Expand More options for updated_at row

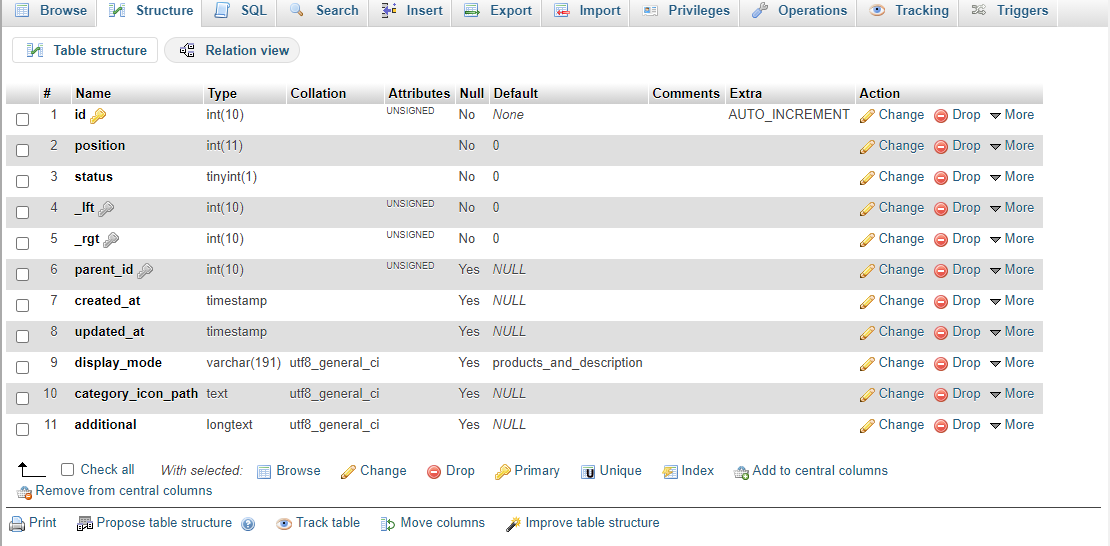[1012, 332]
